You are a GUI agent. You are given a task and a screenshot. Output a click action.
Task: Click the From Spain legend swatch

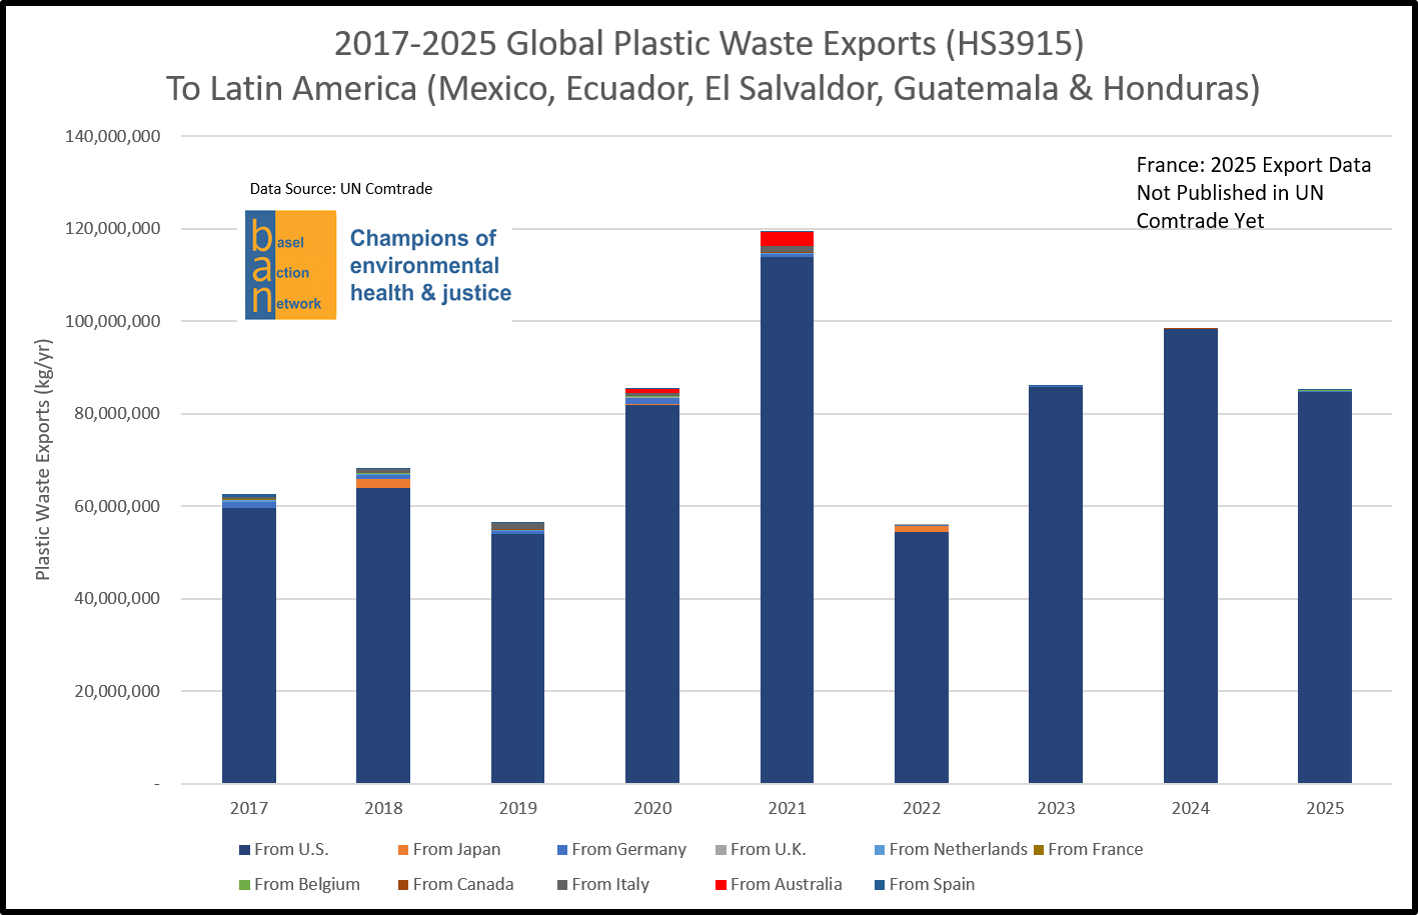tap(880, 885)
